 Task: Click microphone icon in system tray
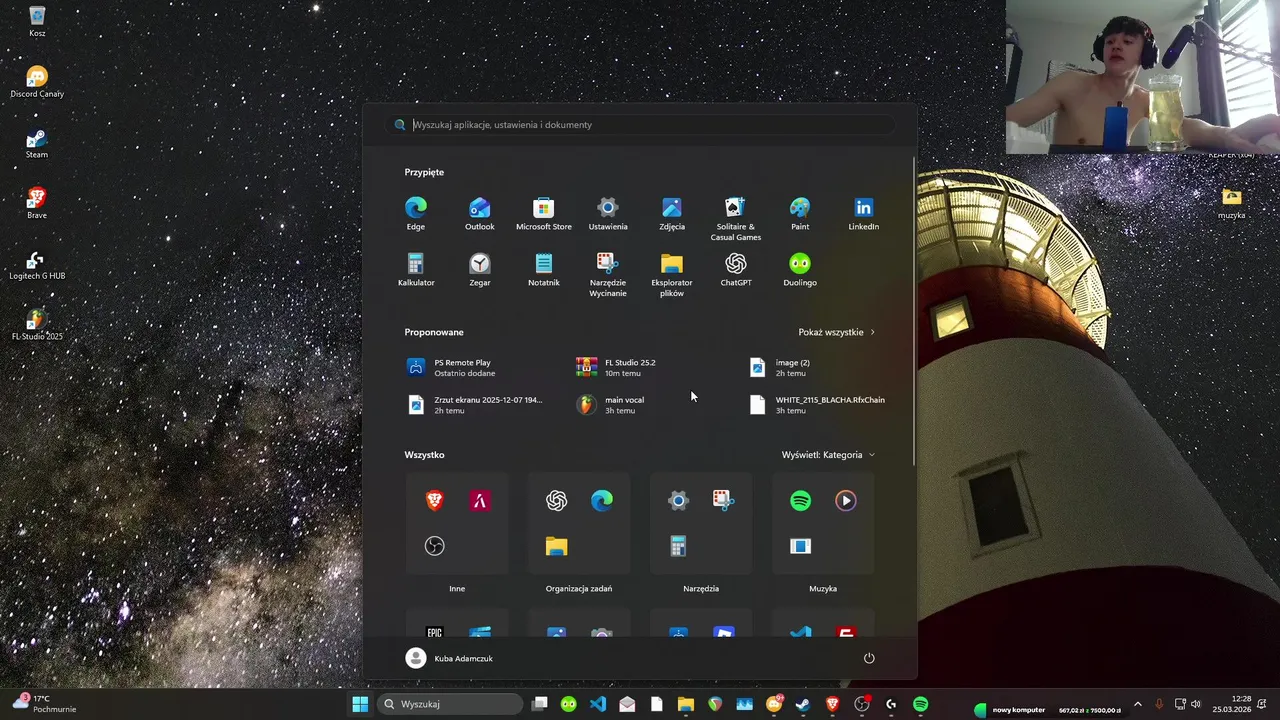click(x=1159, y=704)
